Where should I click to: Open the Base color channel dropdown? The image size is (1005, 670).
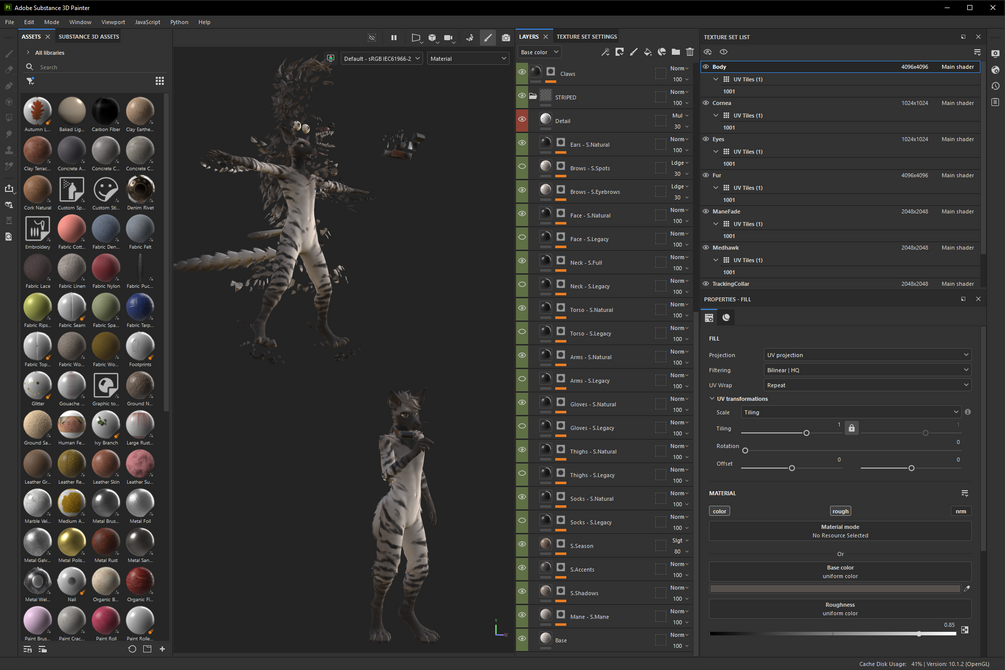(x=540, y=52)
